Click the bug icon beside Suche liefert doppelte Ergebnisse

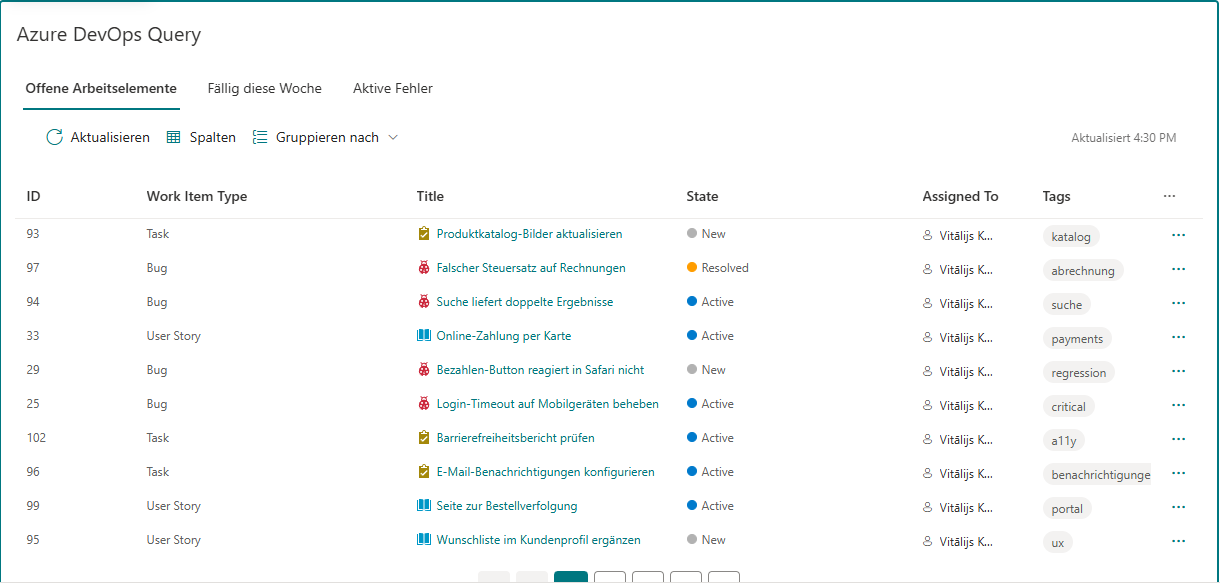click(x=424, y=302)
